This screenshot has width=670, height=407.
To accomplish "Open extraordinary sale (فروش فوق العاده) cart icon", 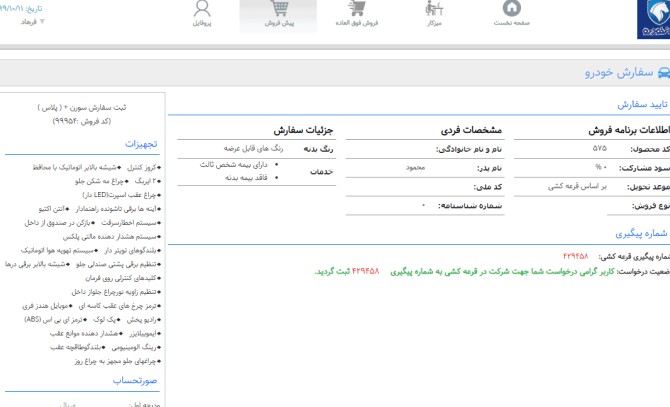I will pyautogui.click(x=357, y=8).
